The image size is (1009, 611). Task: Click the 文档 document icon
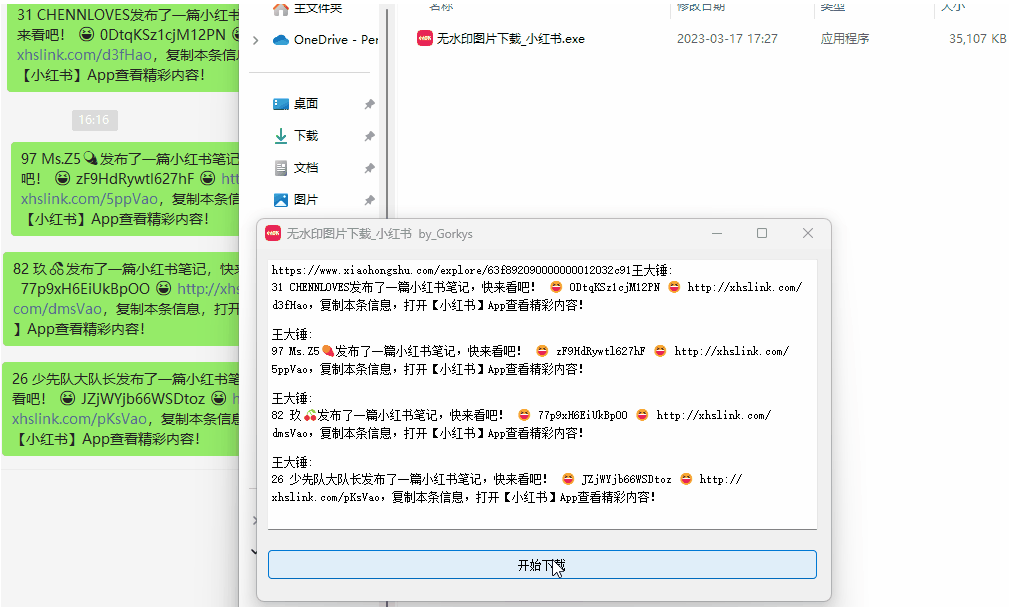281,168
